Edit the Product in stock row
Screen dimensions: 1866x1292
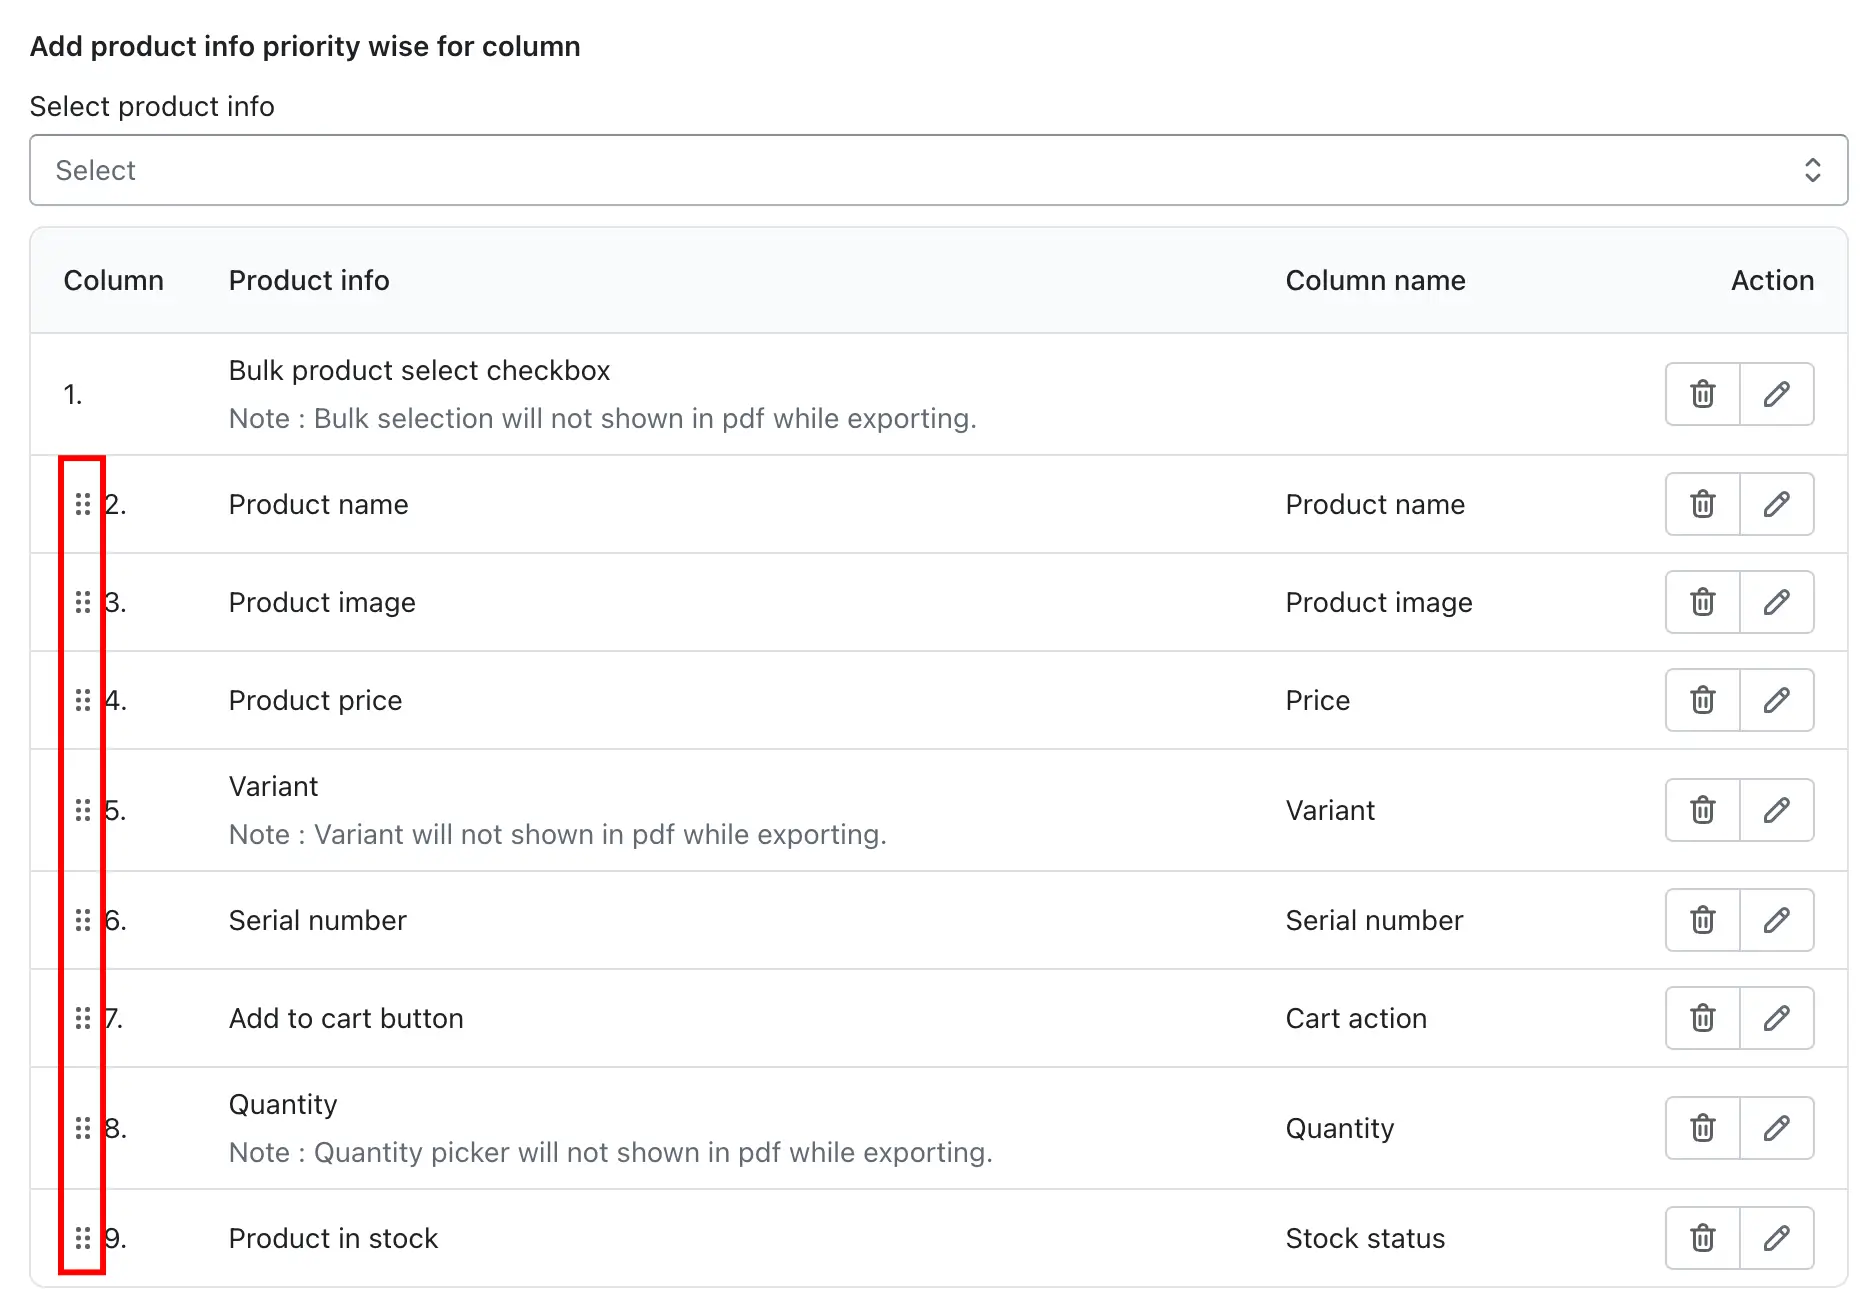click(1776, 1238)
